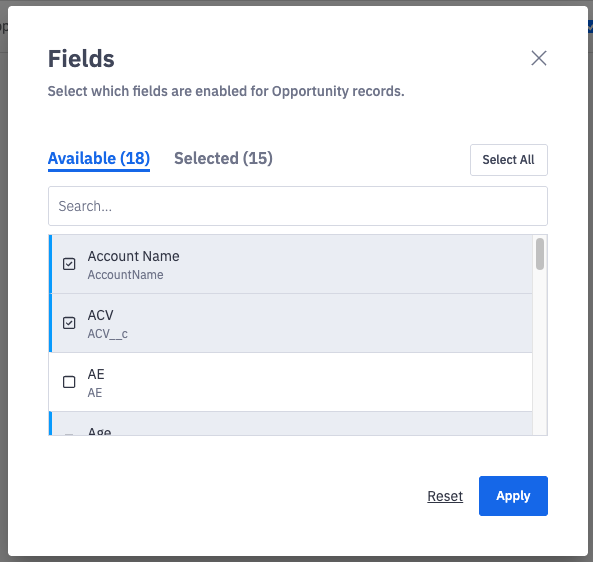The width and height of the screenshot is (593, 562).
Task: Uncheck the ACV field checkbox
Action: click(x=69, y=323)
